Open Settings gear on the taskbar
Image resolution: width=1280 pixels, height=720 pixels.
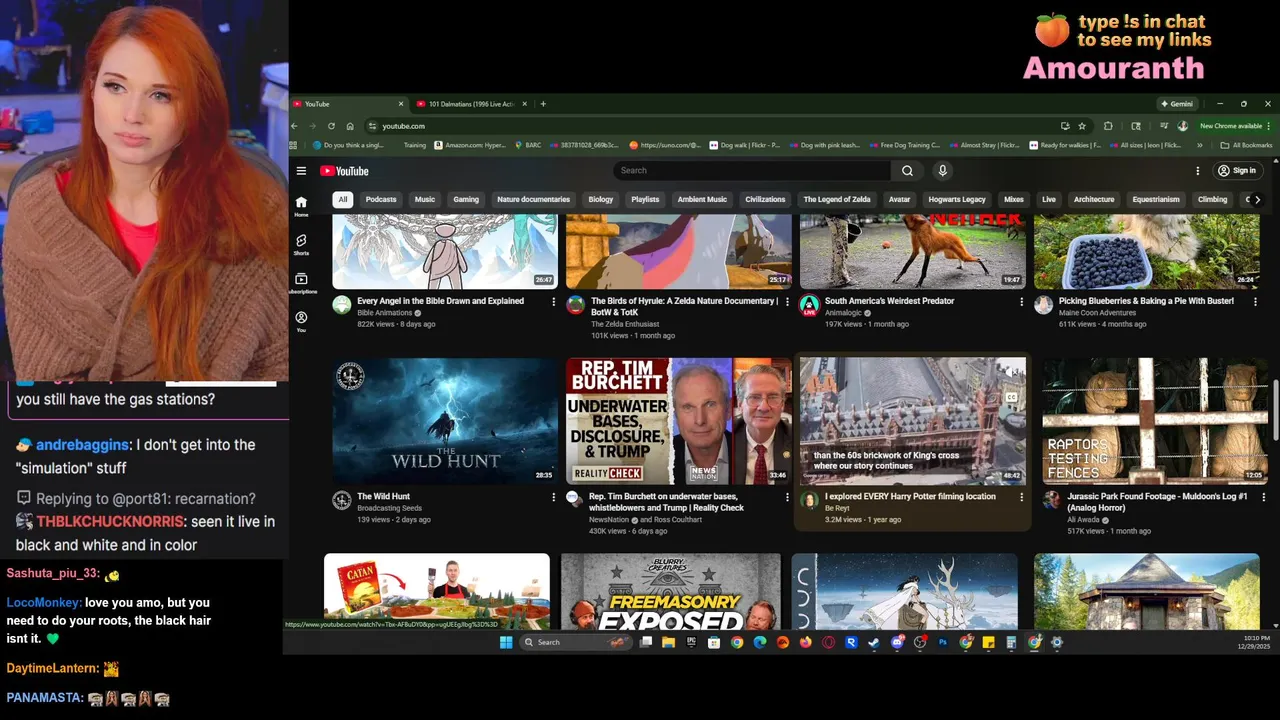click(1057, 642)
